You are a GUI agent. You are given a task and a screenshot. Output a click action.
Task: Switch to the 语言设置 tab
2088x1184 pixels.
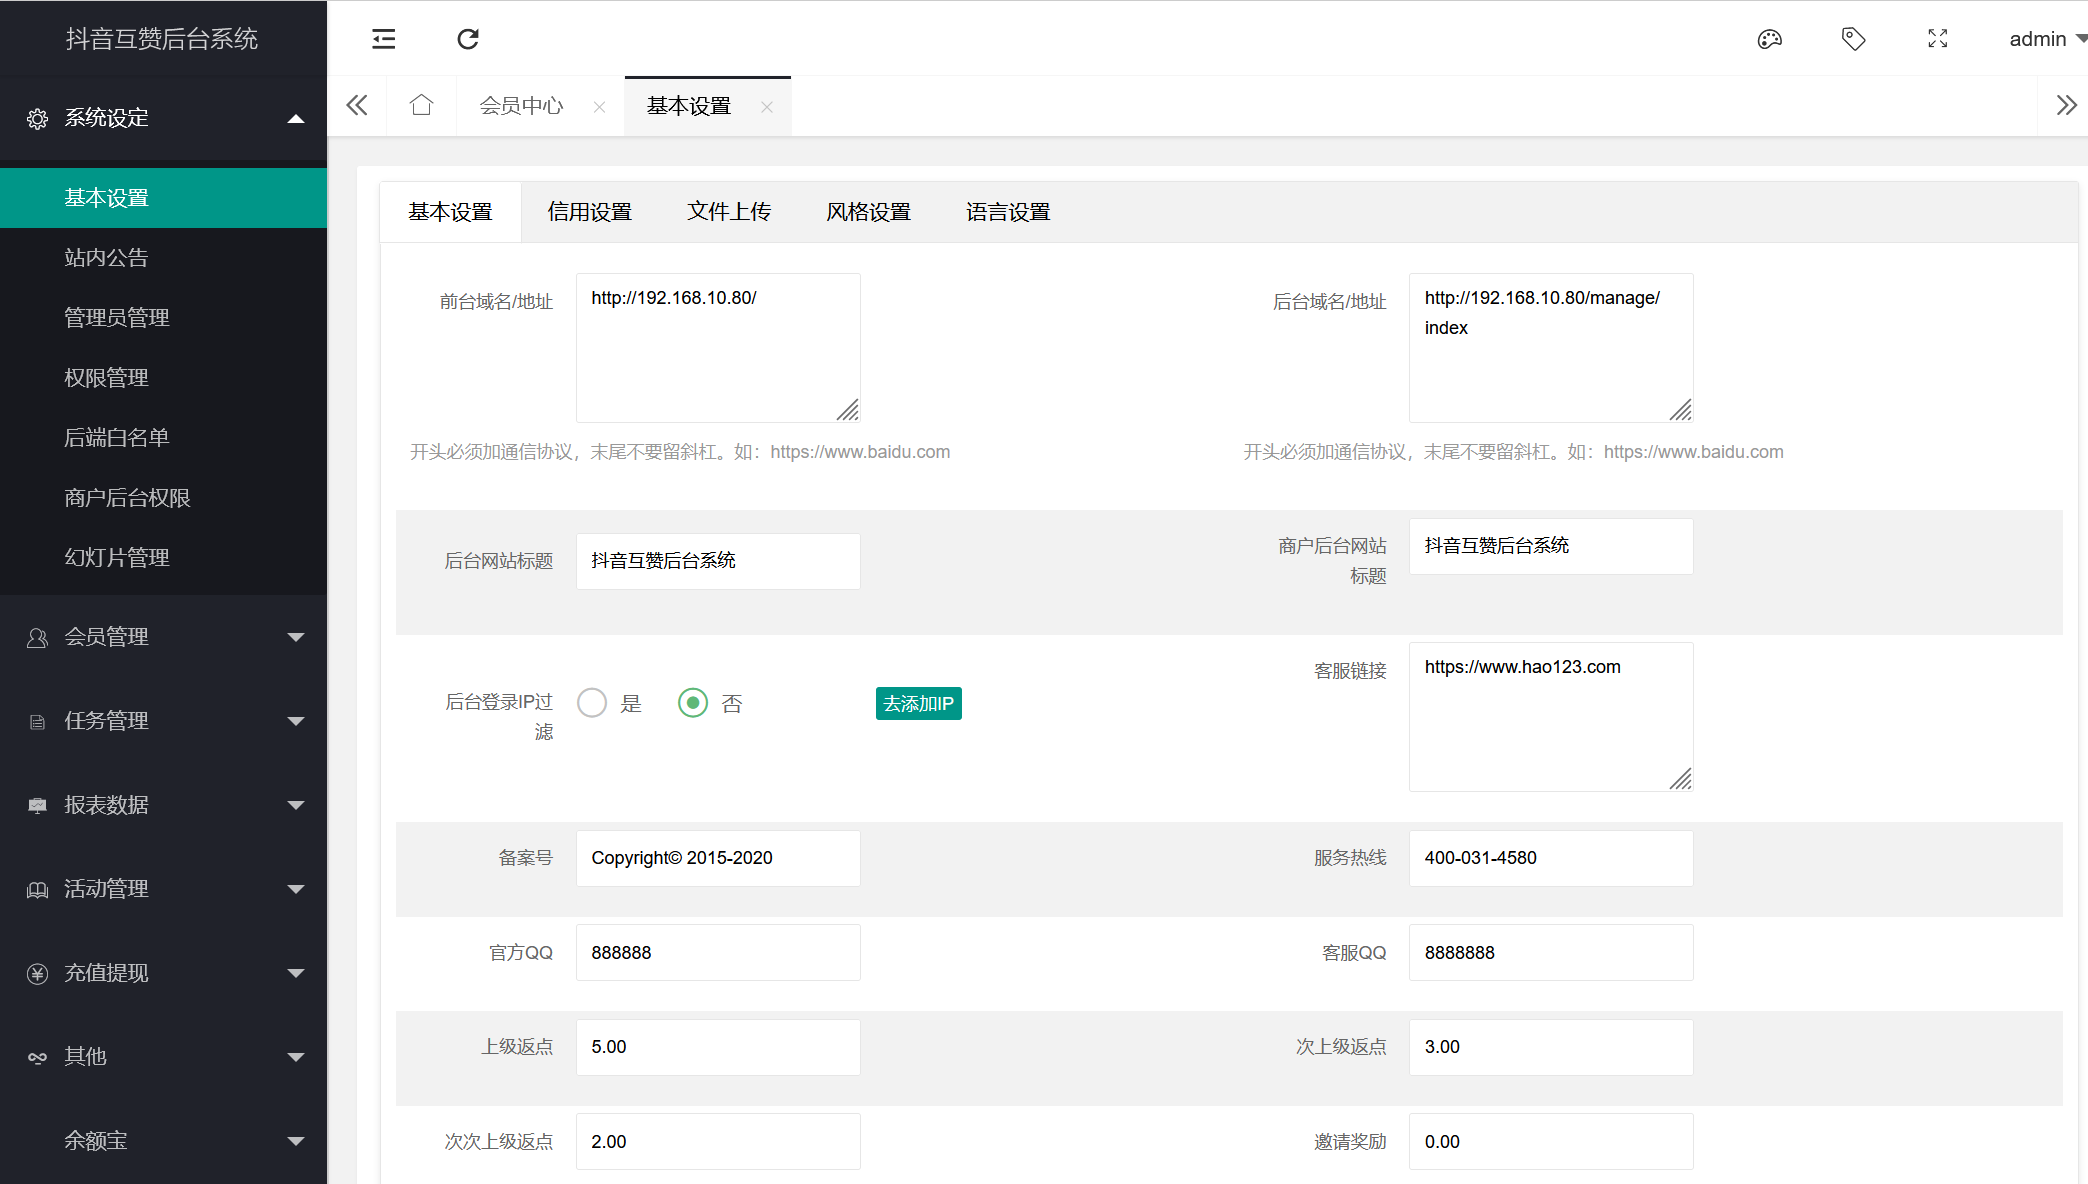1008,212
